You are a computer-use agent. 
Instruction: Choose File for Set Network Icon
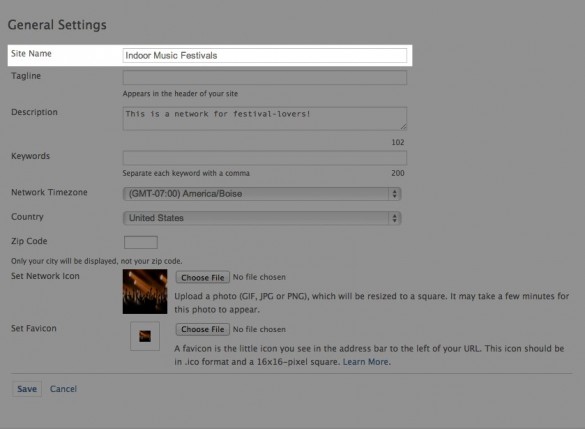203,277
